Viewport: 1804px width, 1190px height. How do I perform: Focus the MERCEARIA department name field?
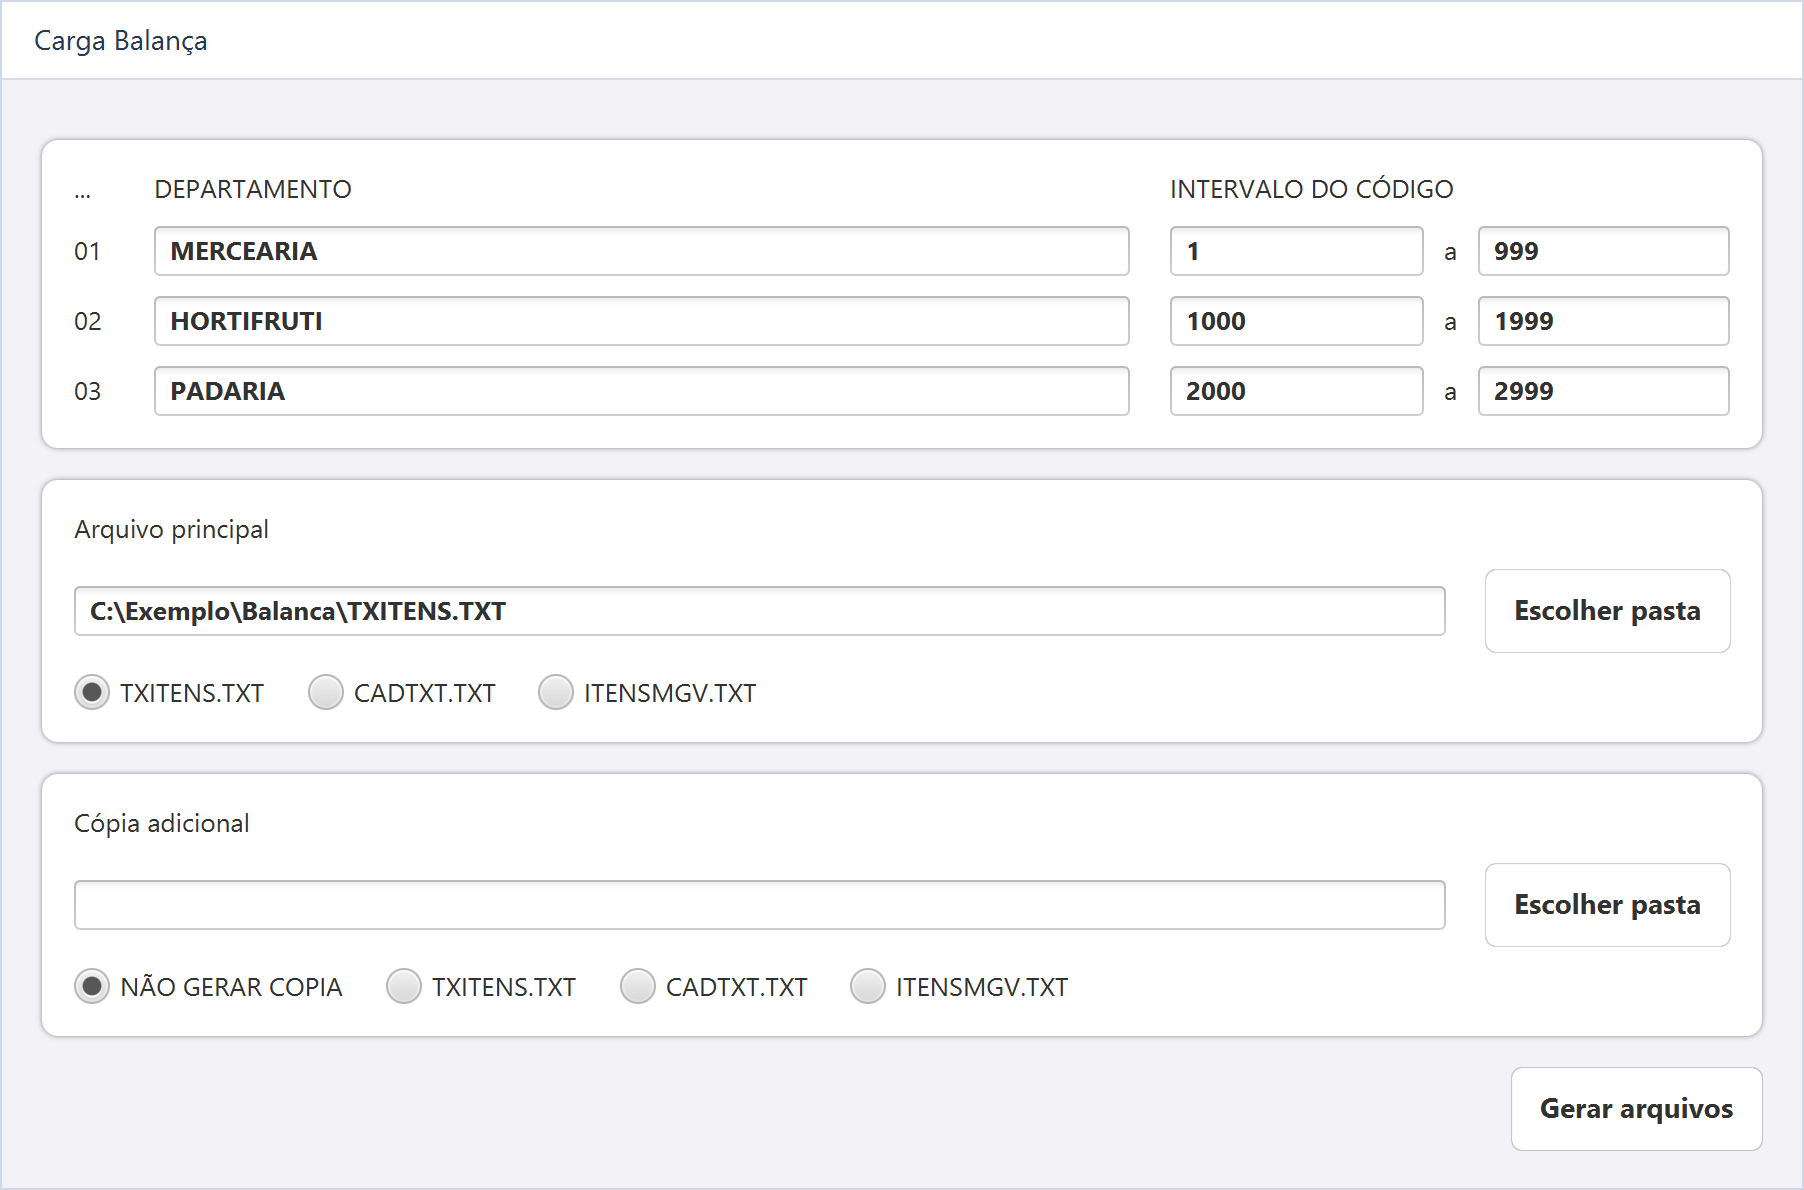[641, 251]
